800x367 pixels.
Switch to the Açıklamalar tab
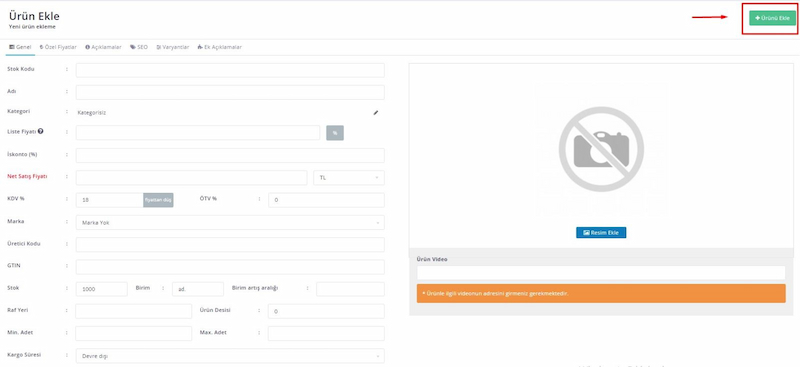103,47
